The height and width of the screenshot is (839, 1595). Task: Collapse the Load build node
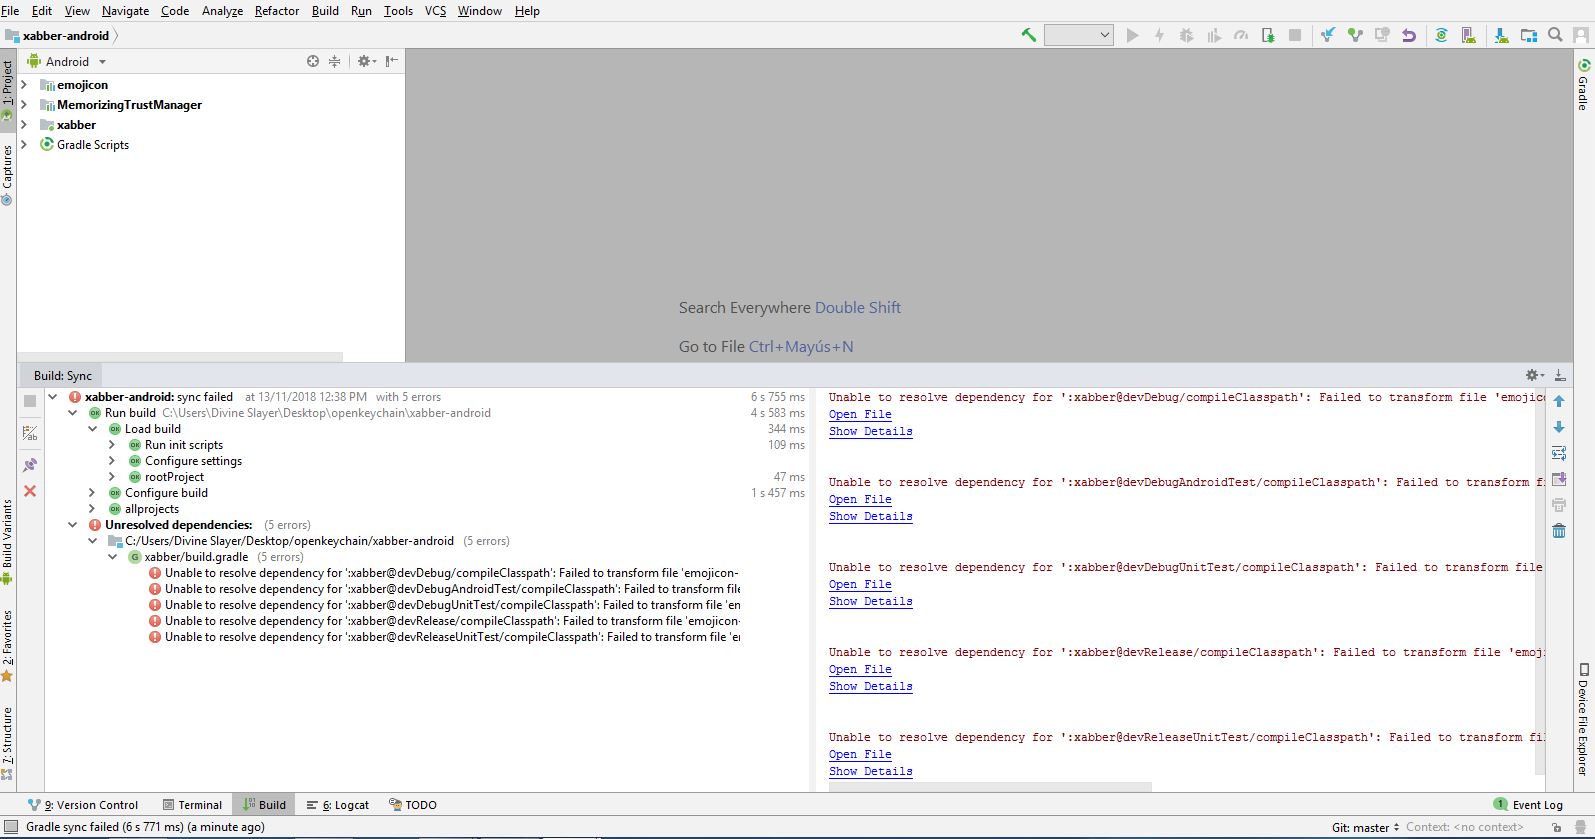92,429
